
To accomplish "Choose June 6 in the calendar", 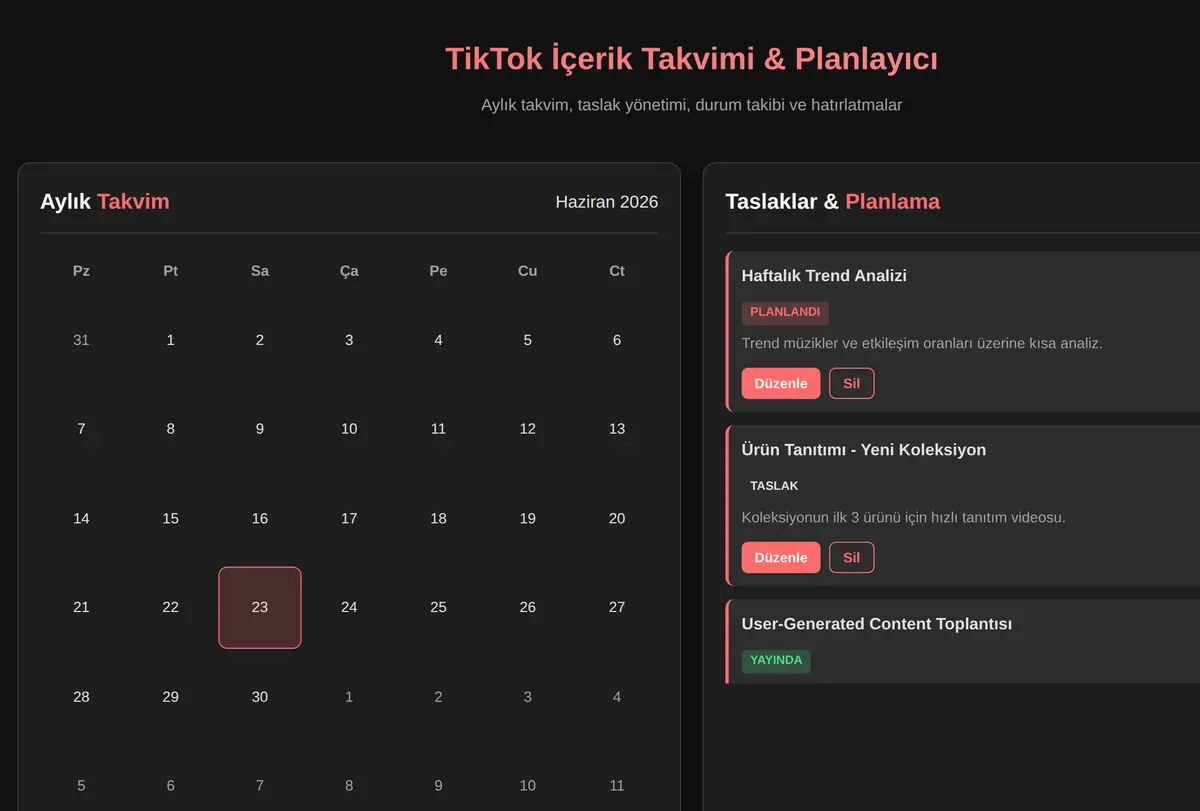I will coord(617,340).
